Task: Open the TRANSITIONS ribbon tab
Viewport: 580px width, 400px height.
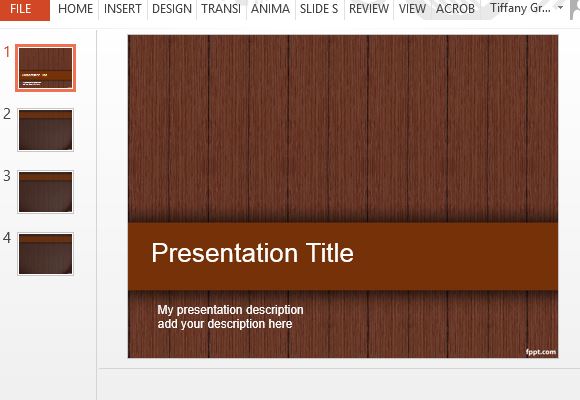Action: tap(221, 9)
